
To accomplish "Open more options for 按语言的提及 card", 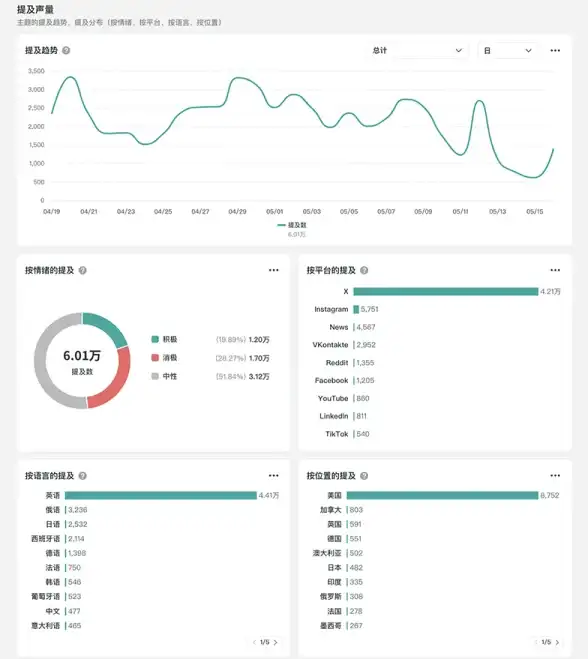I will tap(274, 476).
